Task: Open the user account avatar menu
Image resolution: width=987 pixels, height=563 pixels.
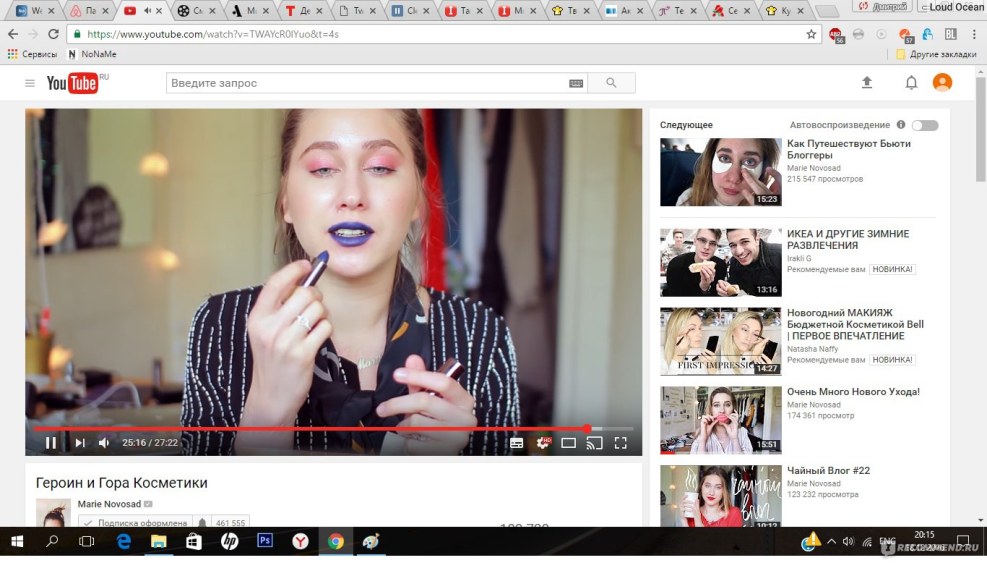Action: 942,83
